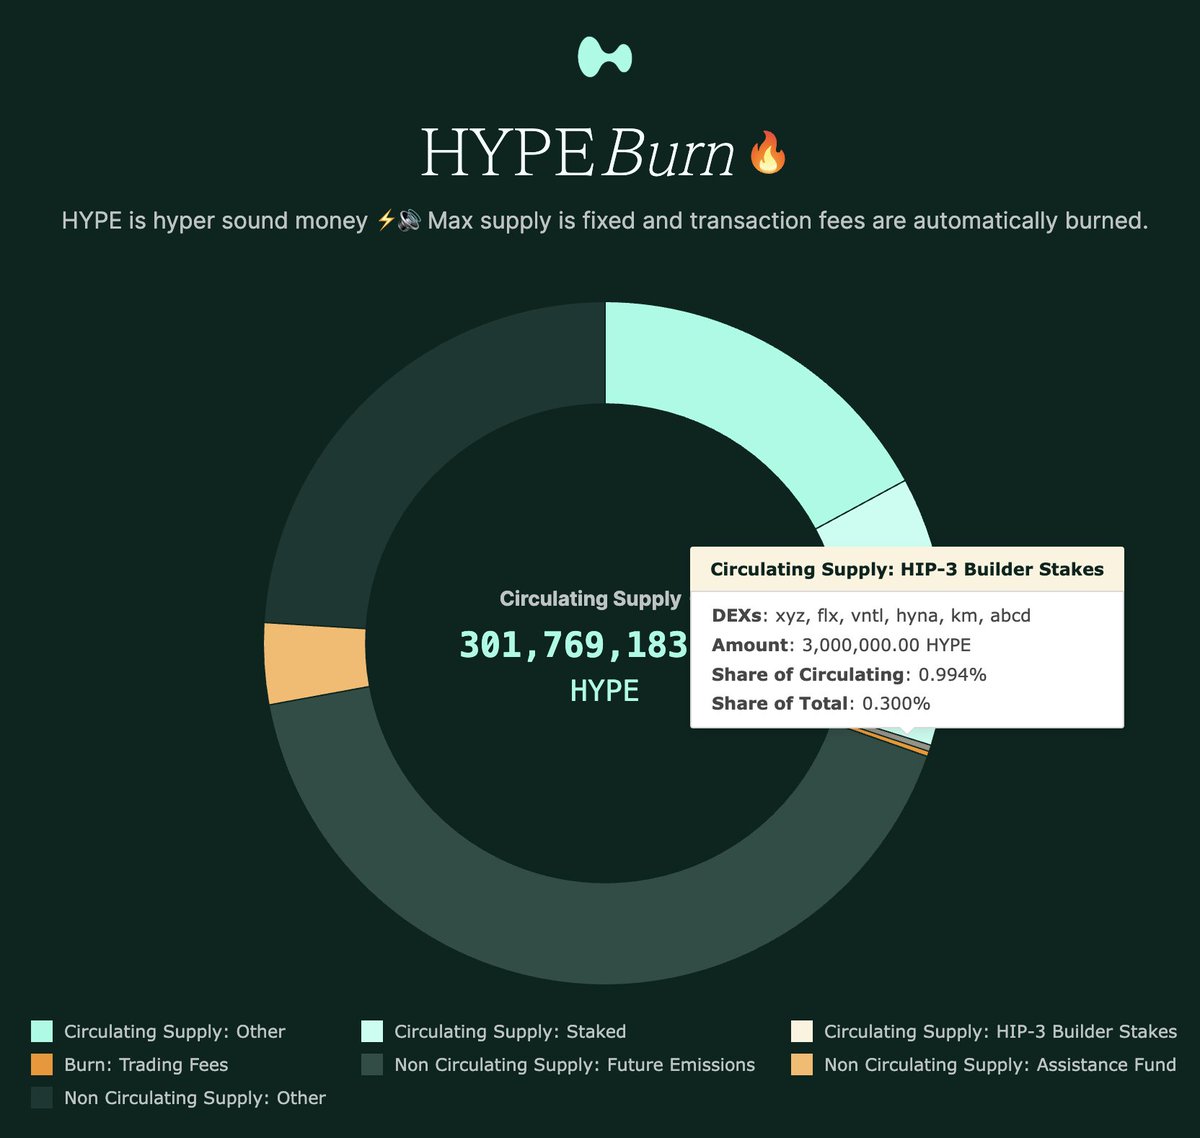Click the HYPE unit label under the number
Screen dimensions: 1200x1138
click(604, 690)
